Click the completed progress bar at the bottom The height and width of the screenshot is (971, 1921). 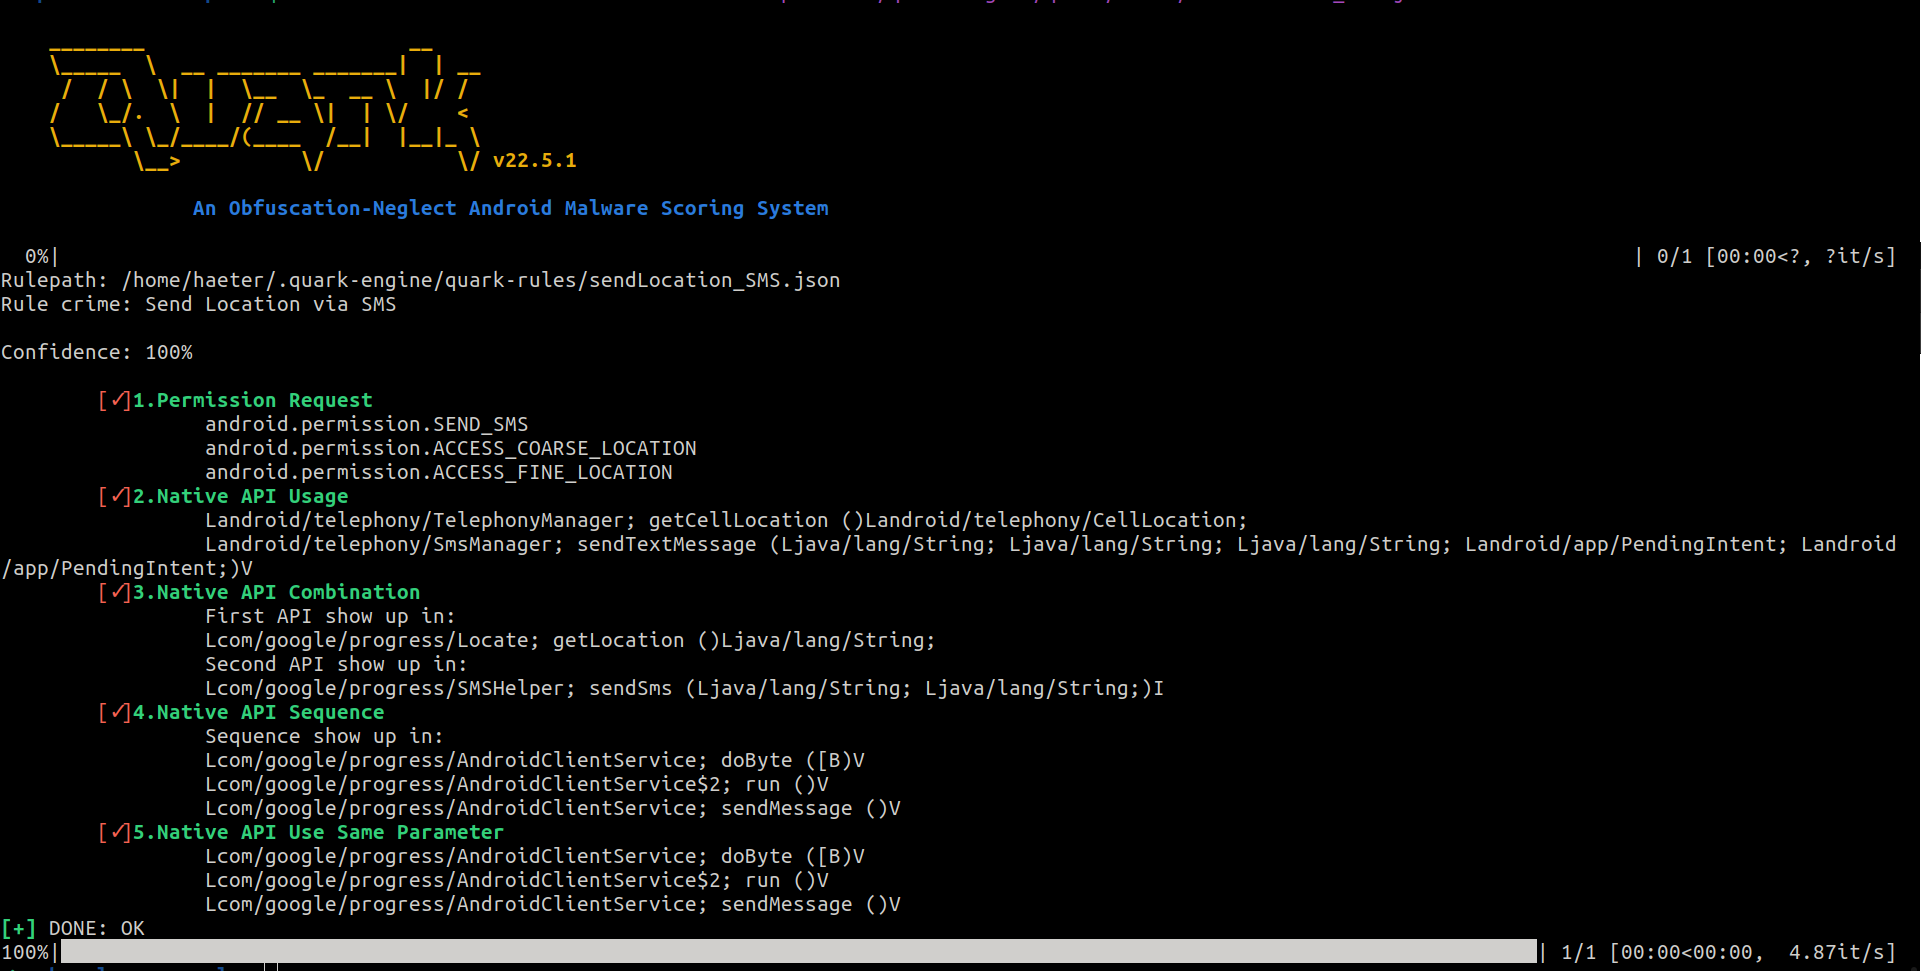pyautogui.click(x=798, y=951)
